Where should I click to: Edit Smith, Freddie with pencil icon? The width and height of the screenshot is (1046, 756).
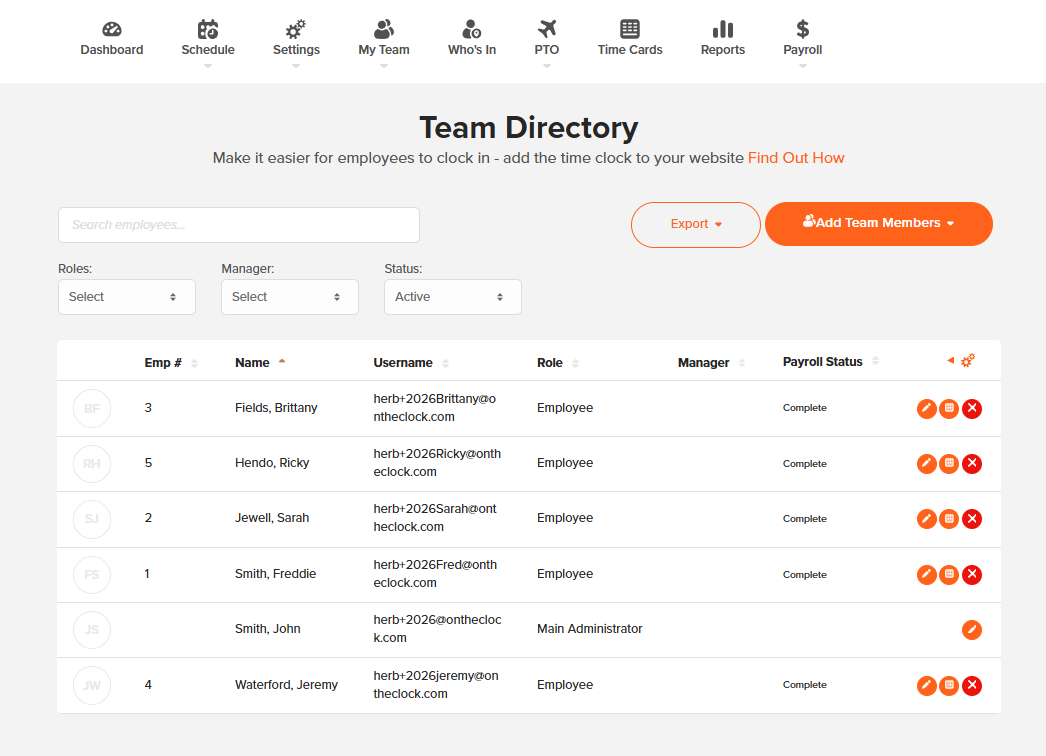pos(927,575)
